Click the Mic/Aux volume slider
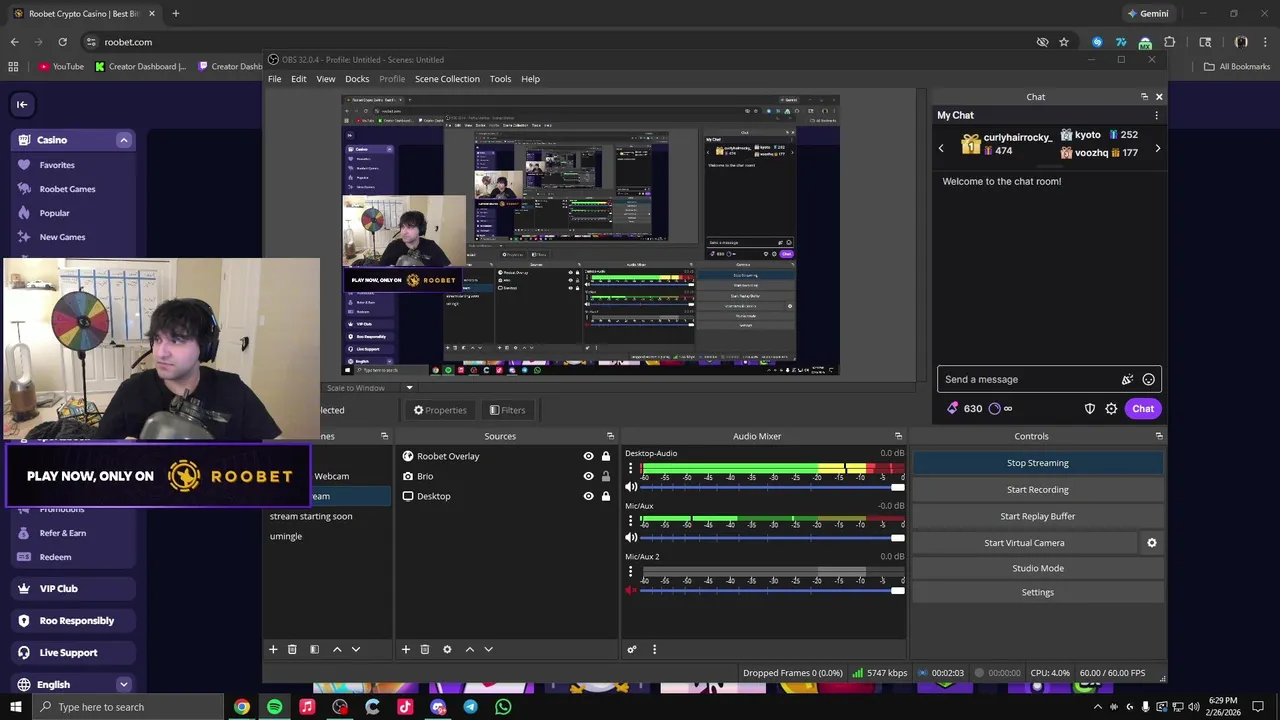 click(771, 538)
